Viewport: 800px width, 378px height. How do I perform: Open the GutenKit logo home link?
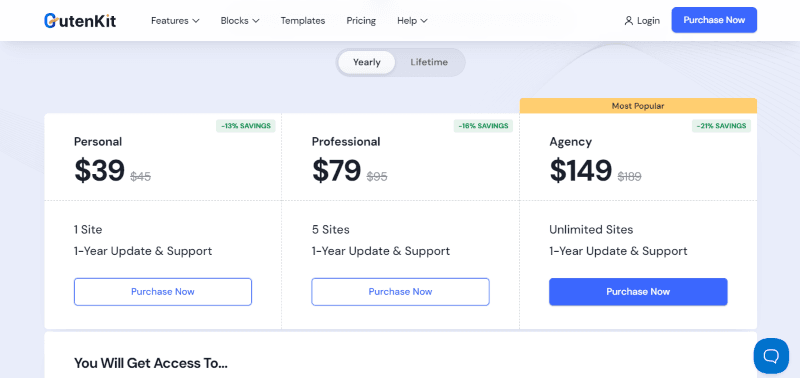pyautogui.click(x=80, y=20)
